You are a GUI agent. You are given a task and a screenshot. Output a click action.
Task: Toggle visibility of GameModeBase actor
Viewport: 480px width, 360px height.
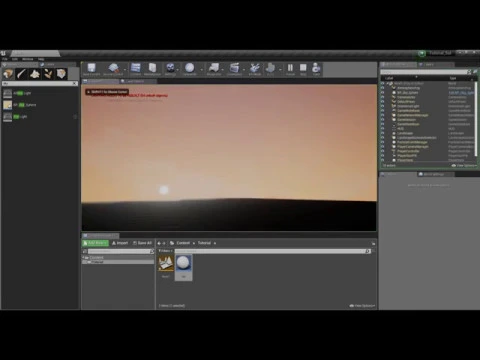[383, 110]
